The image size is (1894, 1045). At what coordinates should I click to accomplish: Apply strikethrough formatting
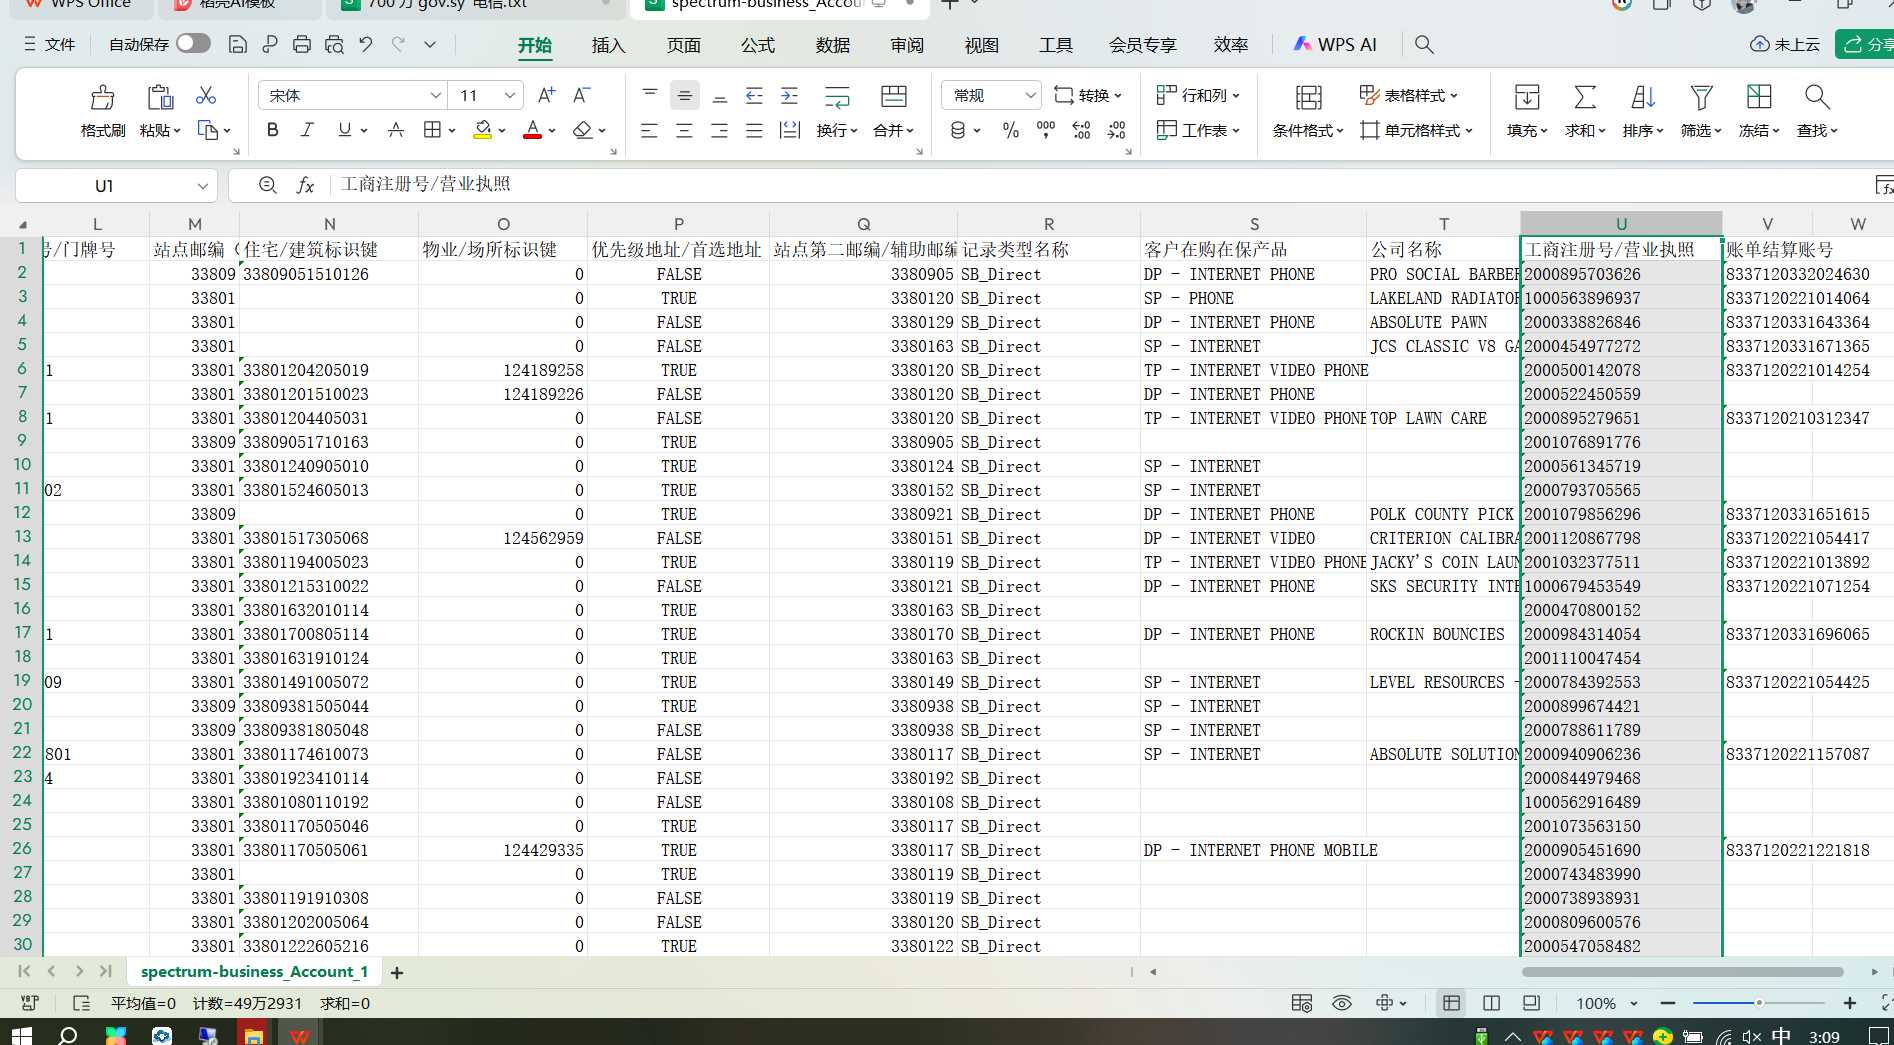[x=396, y=130]
